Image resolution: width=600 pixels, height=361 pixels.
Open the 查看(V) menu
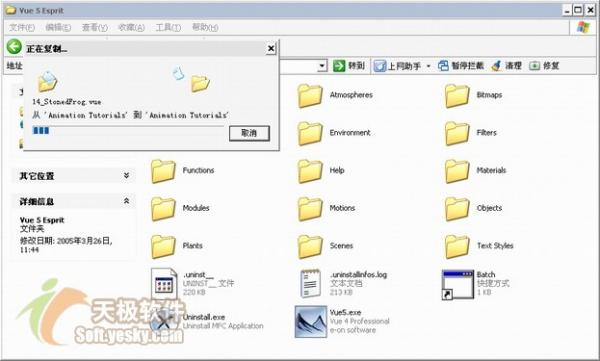click(x=95, y=27)
